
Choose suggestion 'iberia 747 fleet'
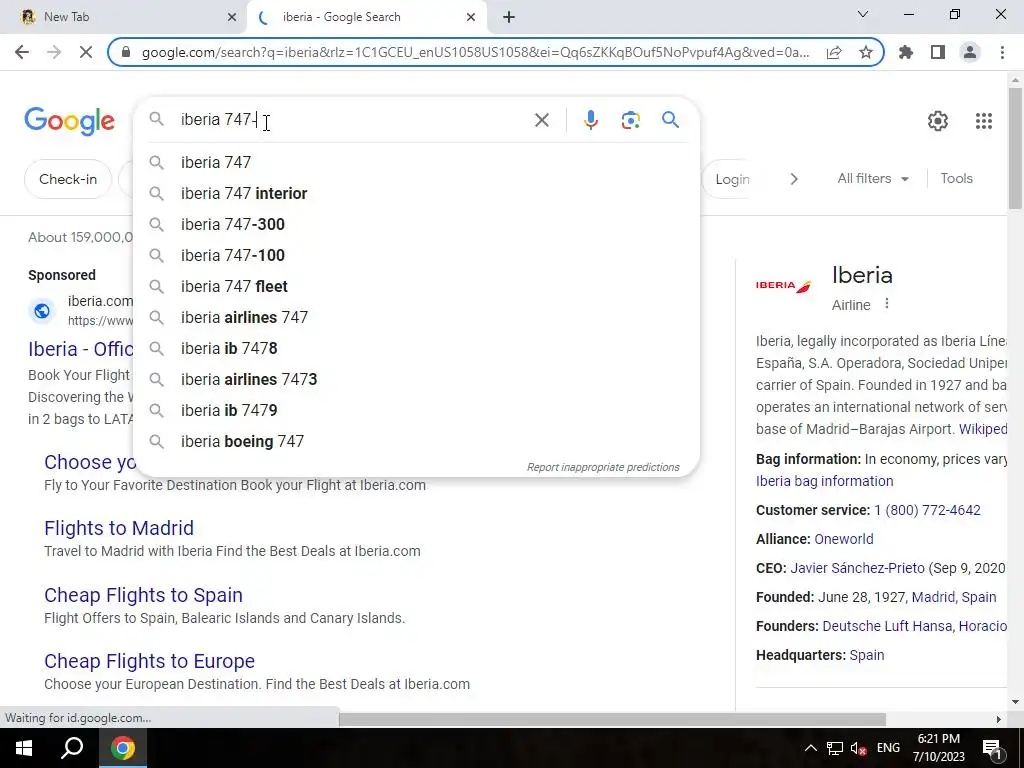point(417,286)
